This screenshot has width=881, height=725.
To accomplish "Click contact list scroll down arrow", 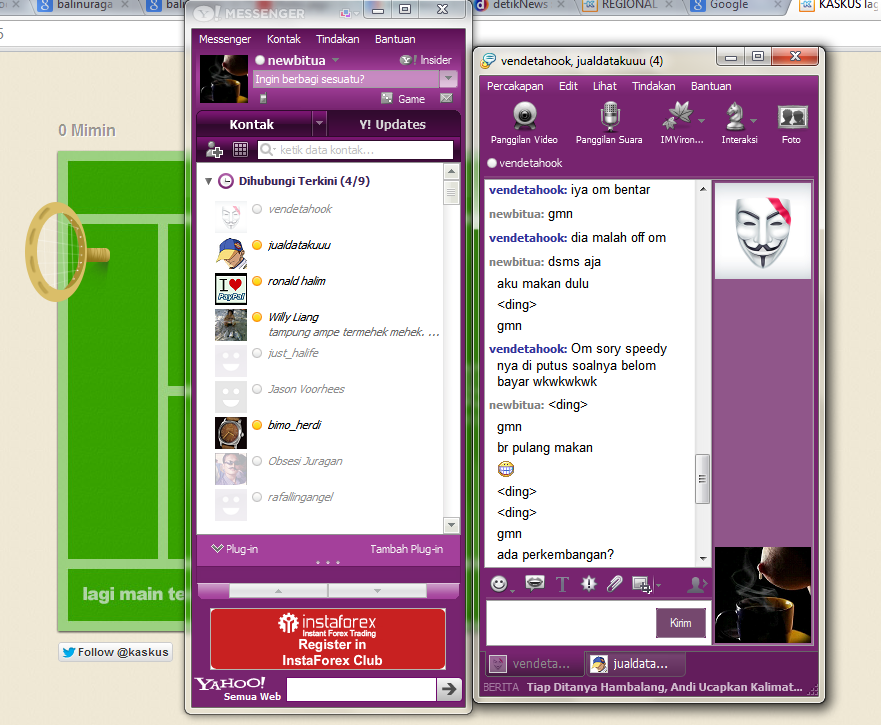I will 451,525.
